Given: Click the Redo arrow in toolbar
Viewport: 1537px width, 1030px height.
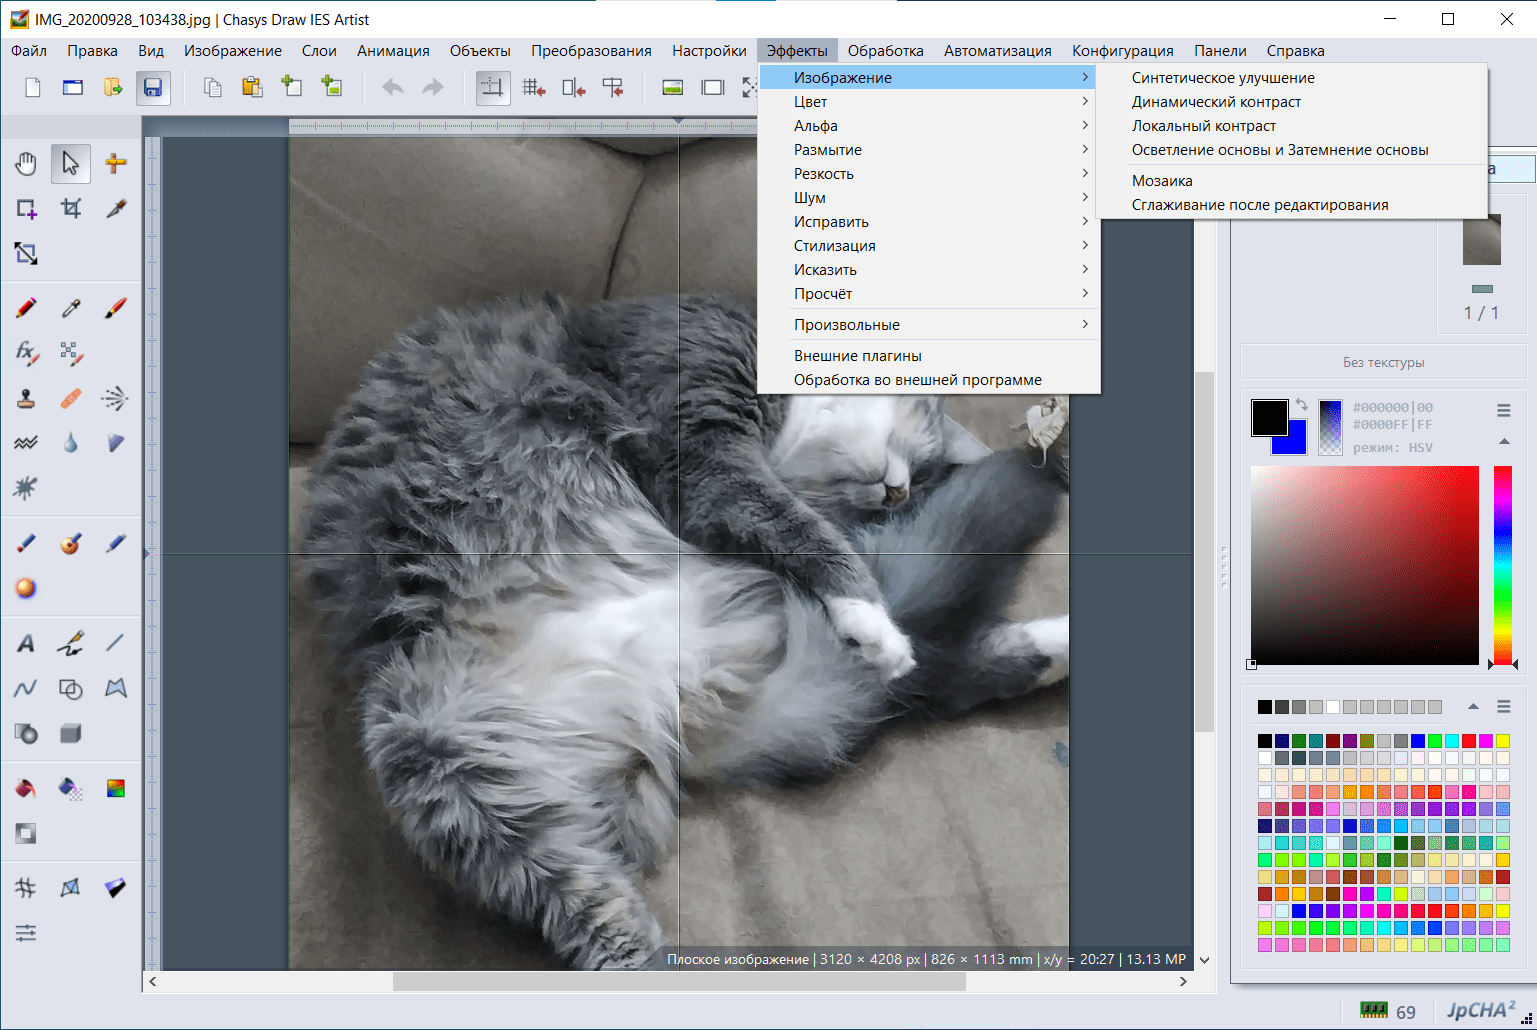Looking at the screenshot, I should click(433, 88).
